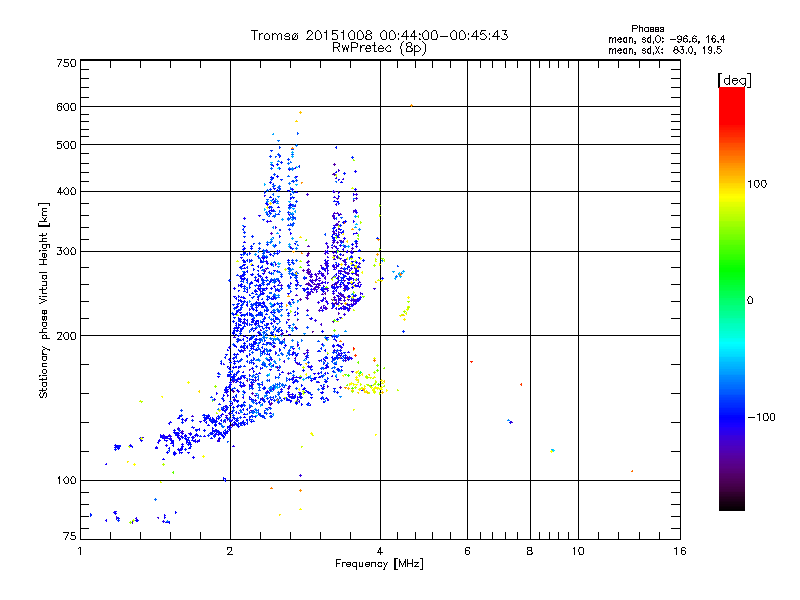This screenshot has height=600, width=800.
Task: Click the y-axis tick label '500'
Action: (66, 145)
